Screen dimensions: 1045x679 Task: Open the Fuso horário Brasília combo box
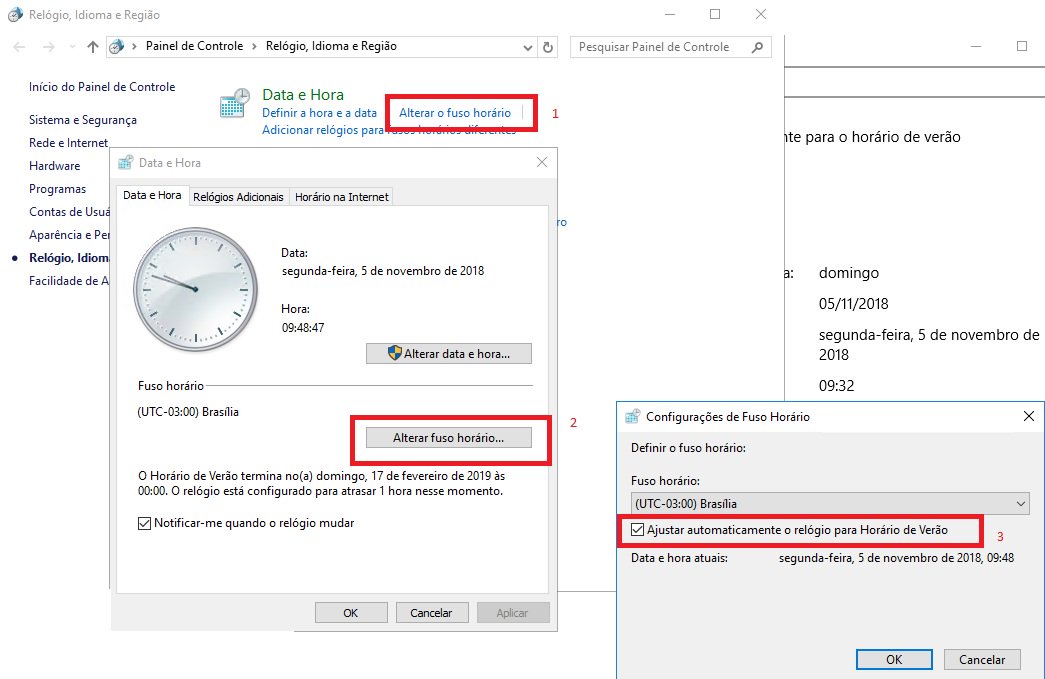coord(830,504)
